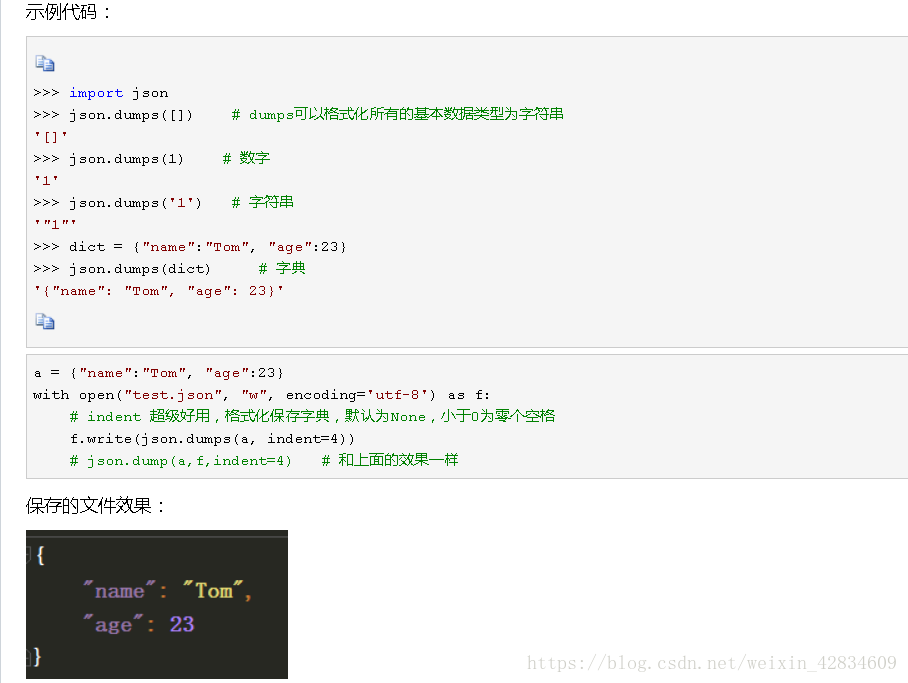Click the f.write(json.dumps(a, indent=4)) line

click(x=212, y=439)
